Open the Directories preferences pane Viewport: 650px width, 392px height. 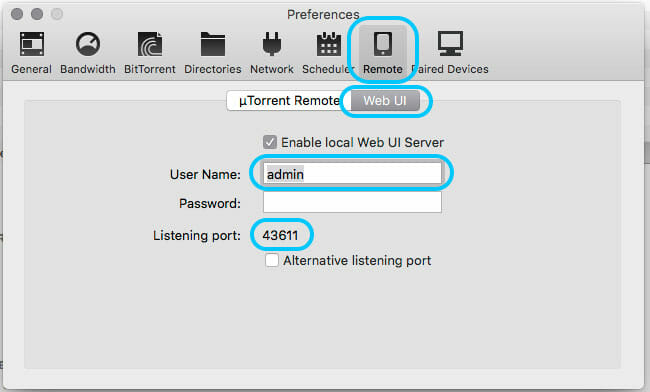[213, 53]
